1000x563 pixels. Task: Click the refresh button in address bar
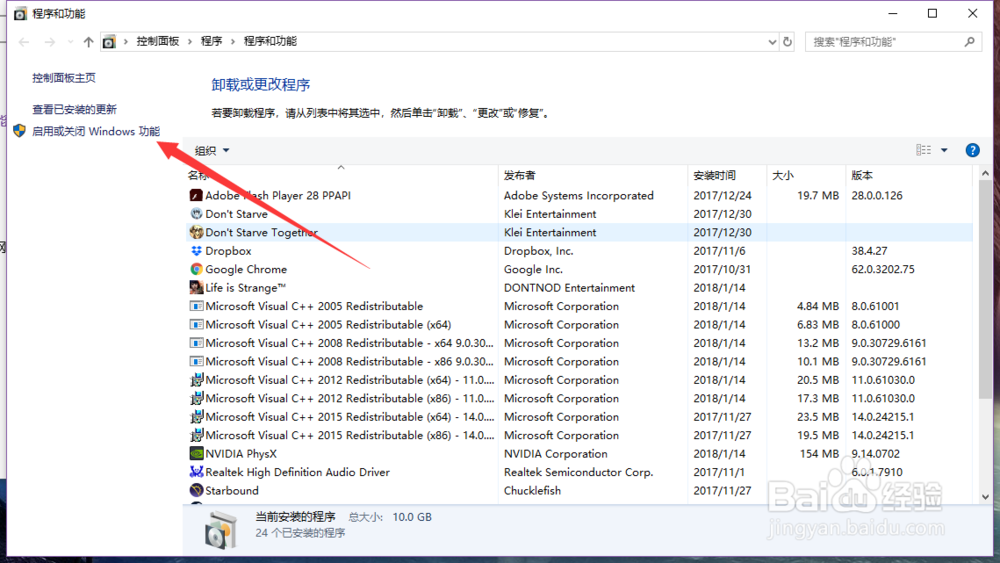788,41
